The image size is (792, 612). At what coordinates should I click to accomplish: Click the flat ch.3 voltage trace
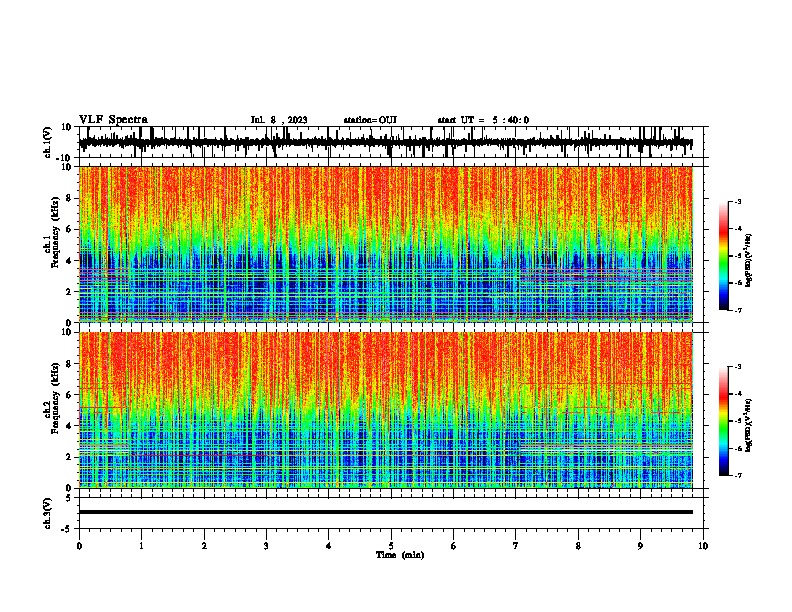(385, 512)
